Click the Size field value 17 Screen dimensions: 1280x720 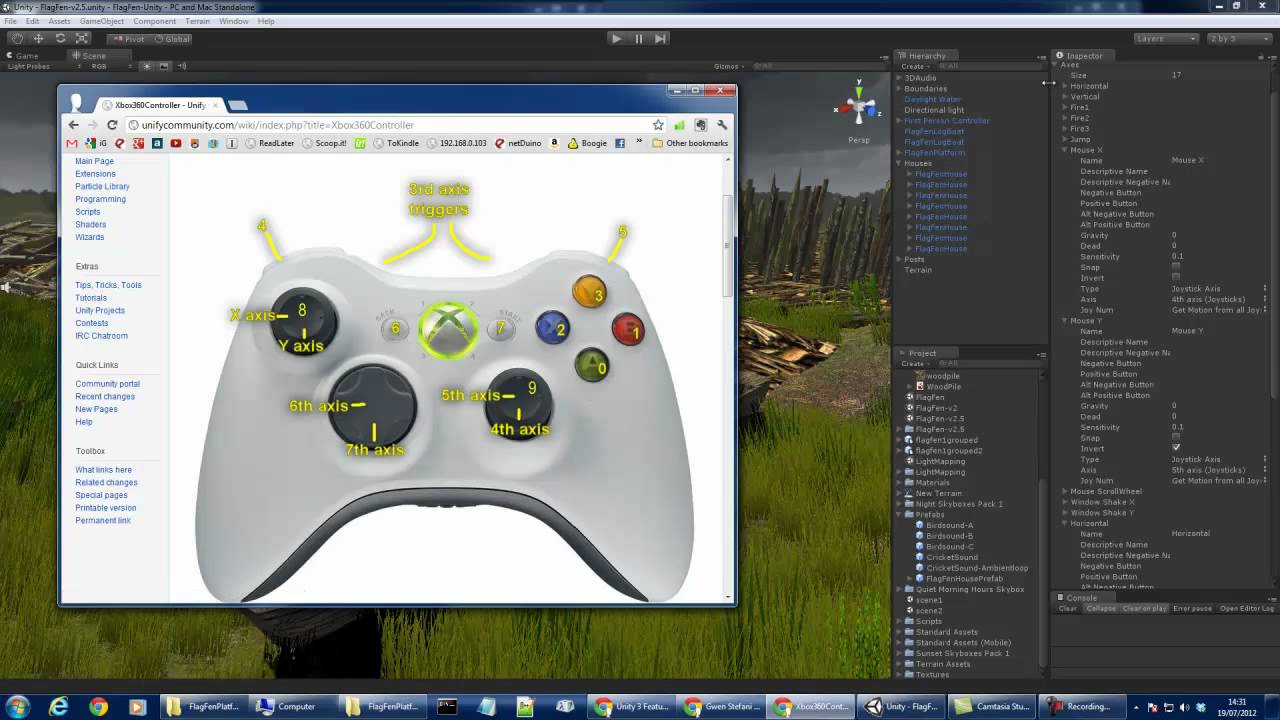coord(1221,75)
